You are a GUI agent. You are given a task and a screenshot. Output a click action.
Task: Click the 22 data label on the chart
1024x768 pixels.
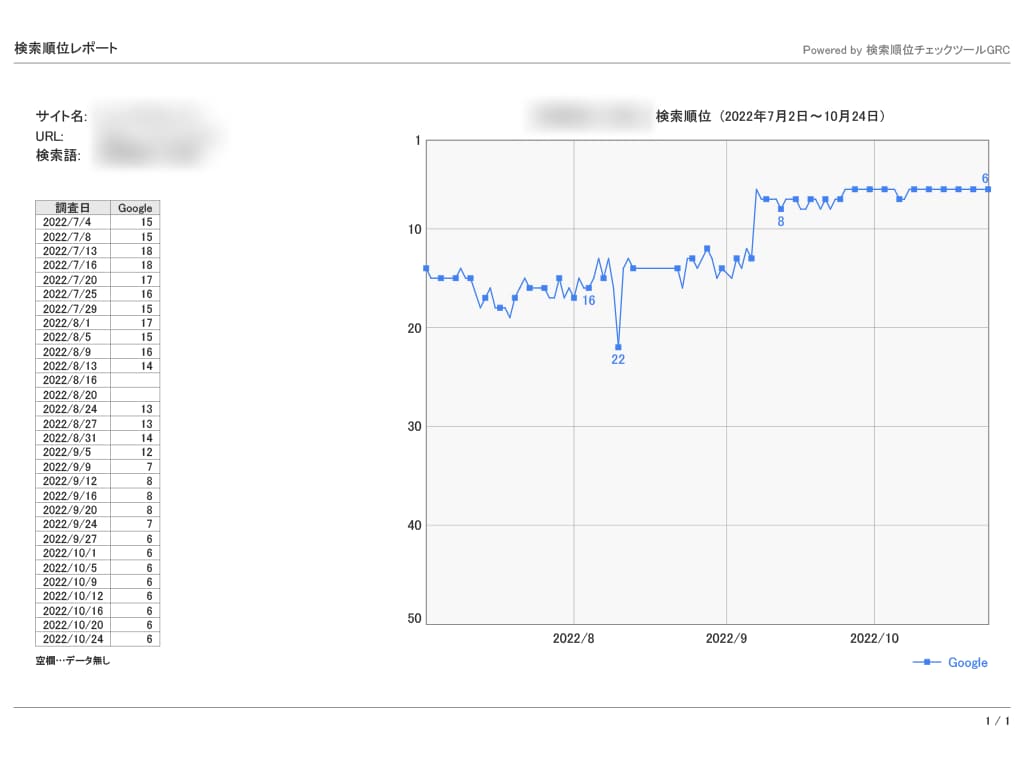pos(618,359)
